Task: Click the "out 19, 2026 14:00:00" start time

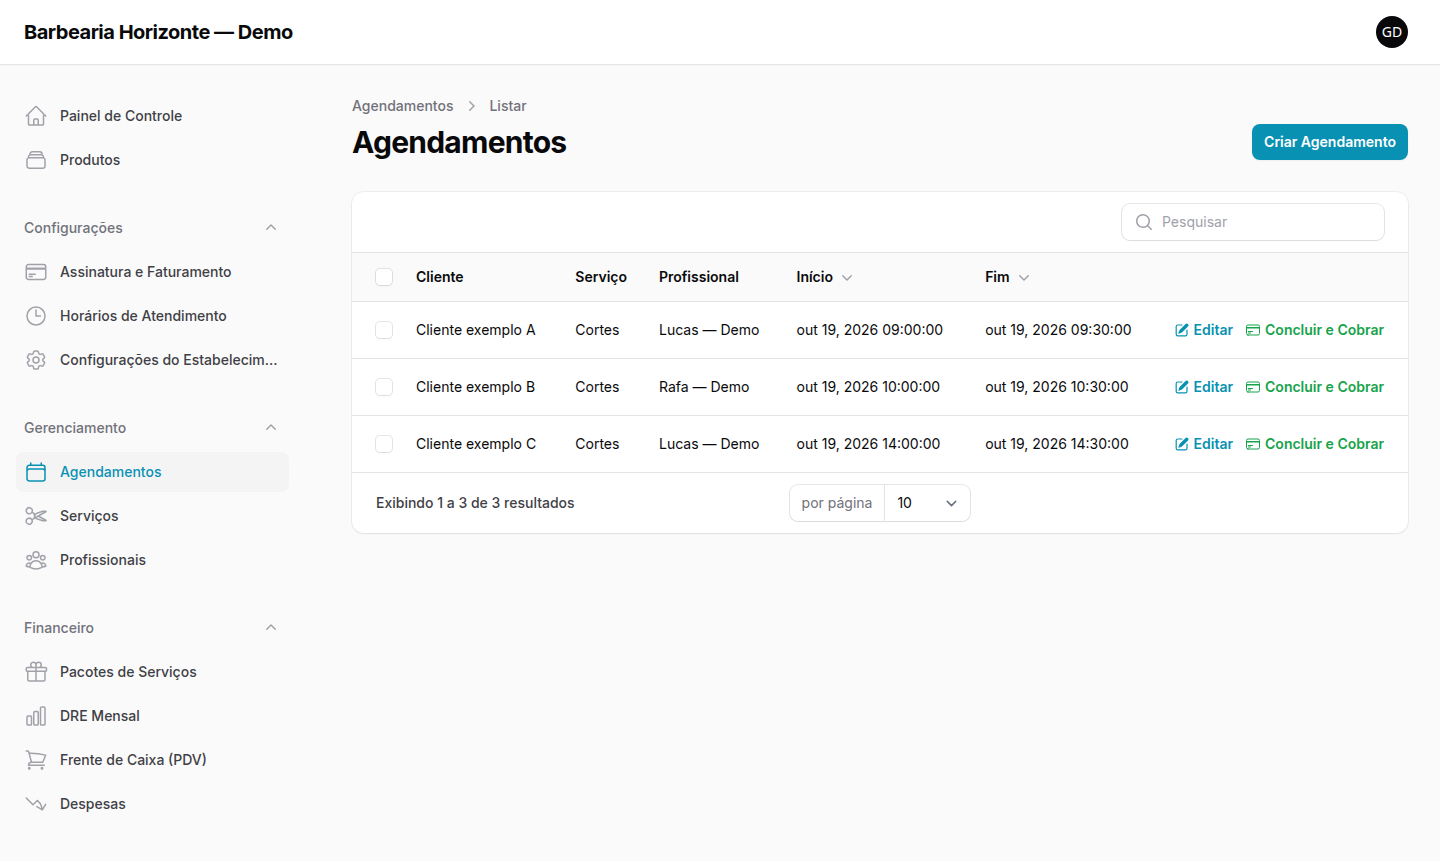Action: [868, 444]
